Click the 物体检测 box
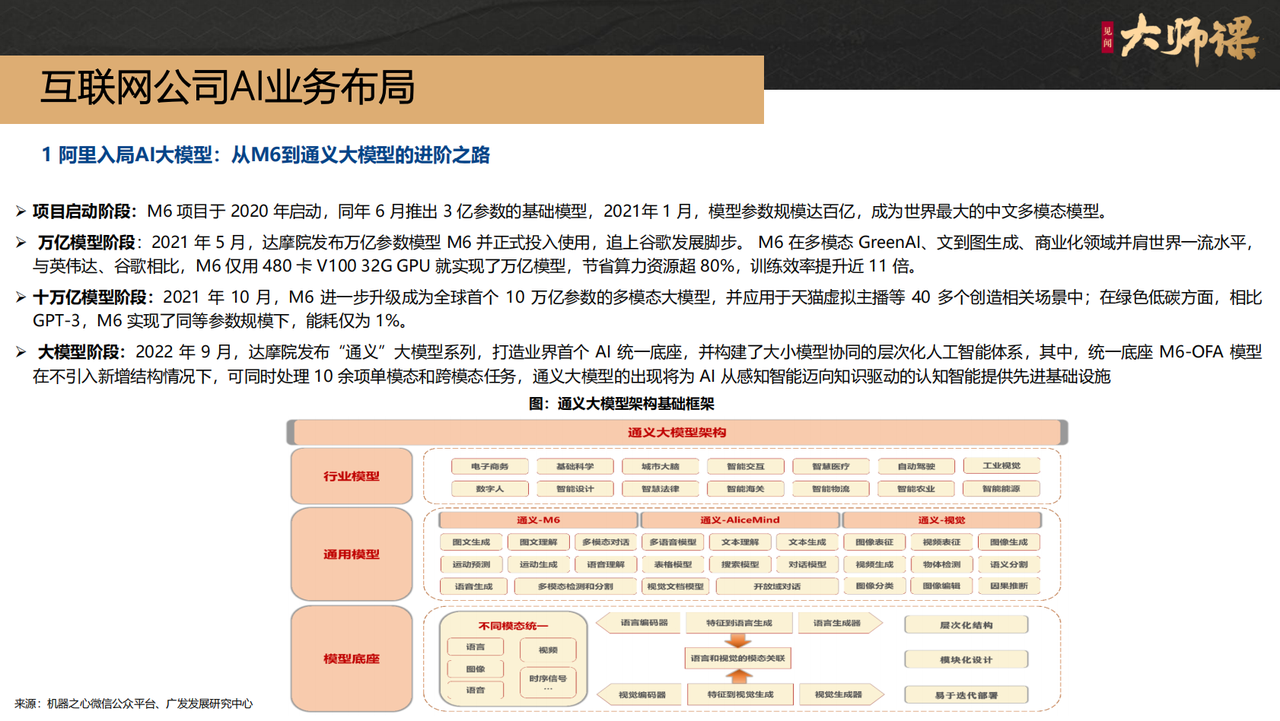 pos(941,564)
